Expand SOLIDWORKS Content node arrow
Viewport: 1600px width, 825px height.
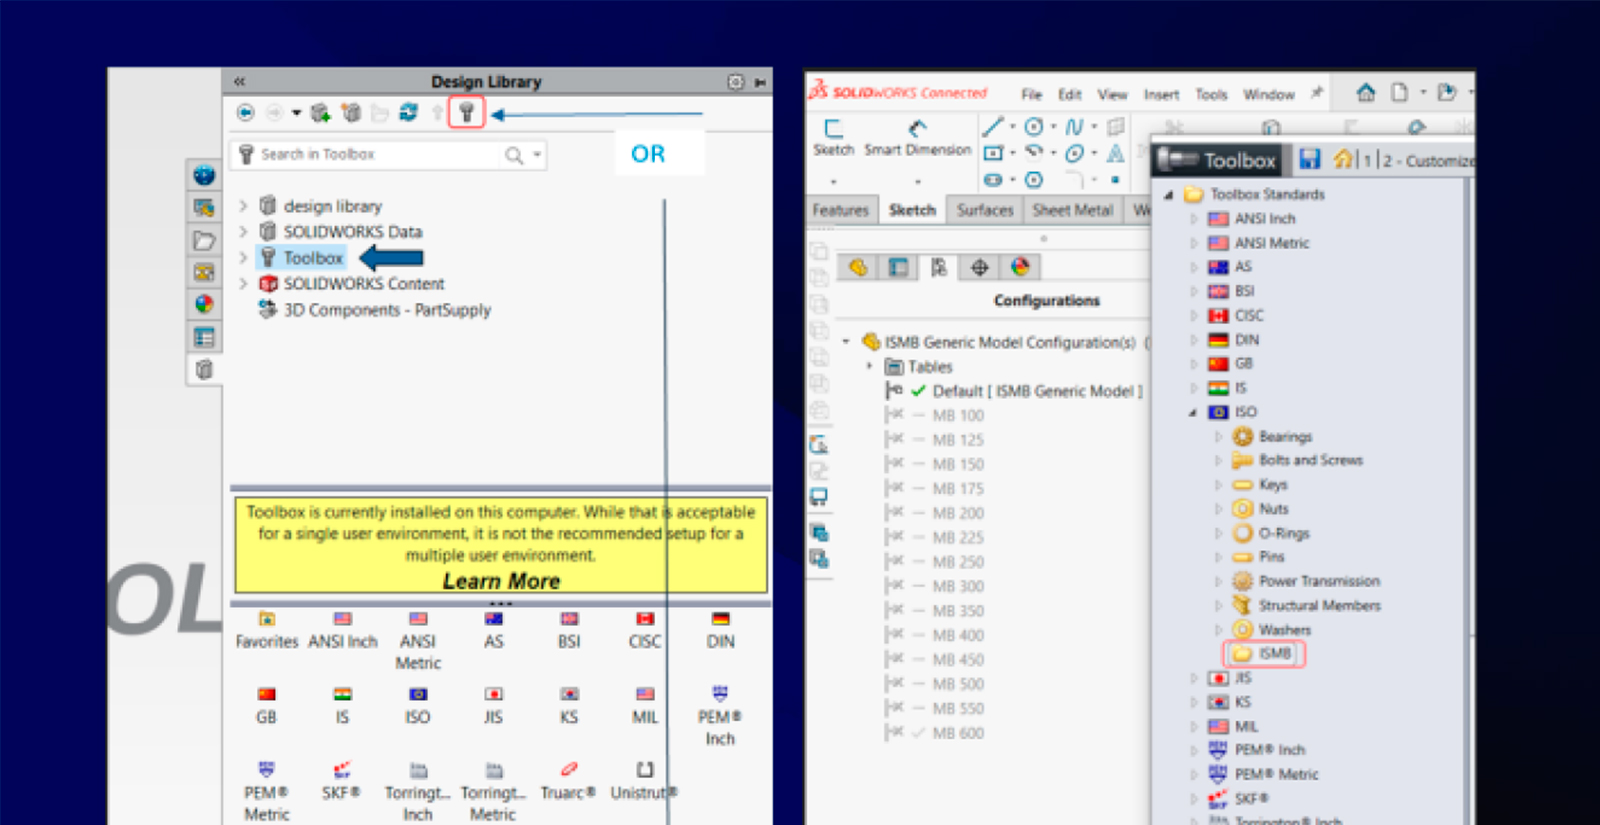point(243,284)
